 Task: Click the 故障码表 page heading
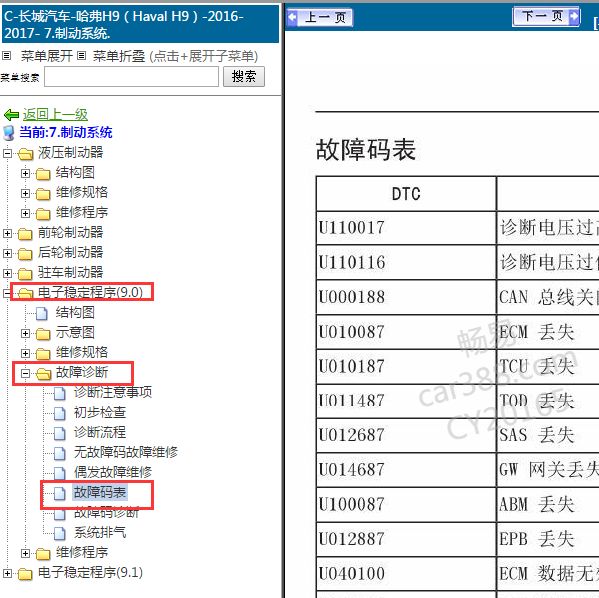[x=366, y=150]
